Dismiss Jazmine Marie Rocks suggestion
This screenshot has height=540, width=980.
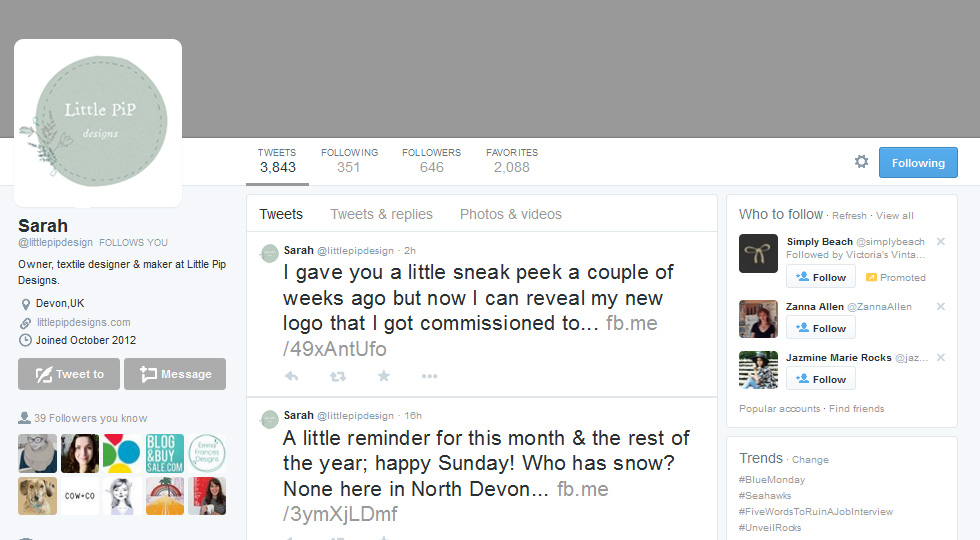point(941,358)
